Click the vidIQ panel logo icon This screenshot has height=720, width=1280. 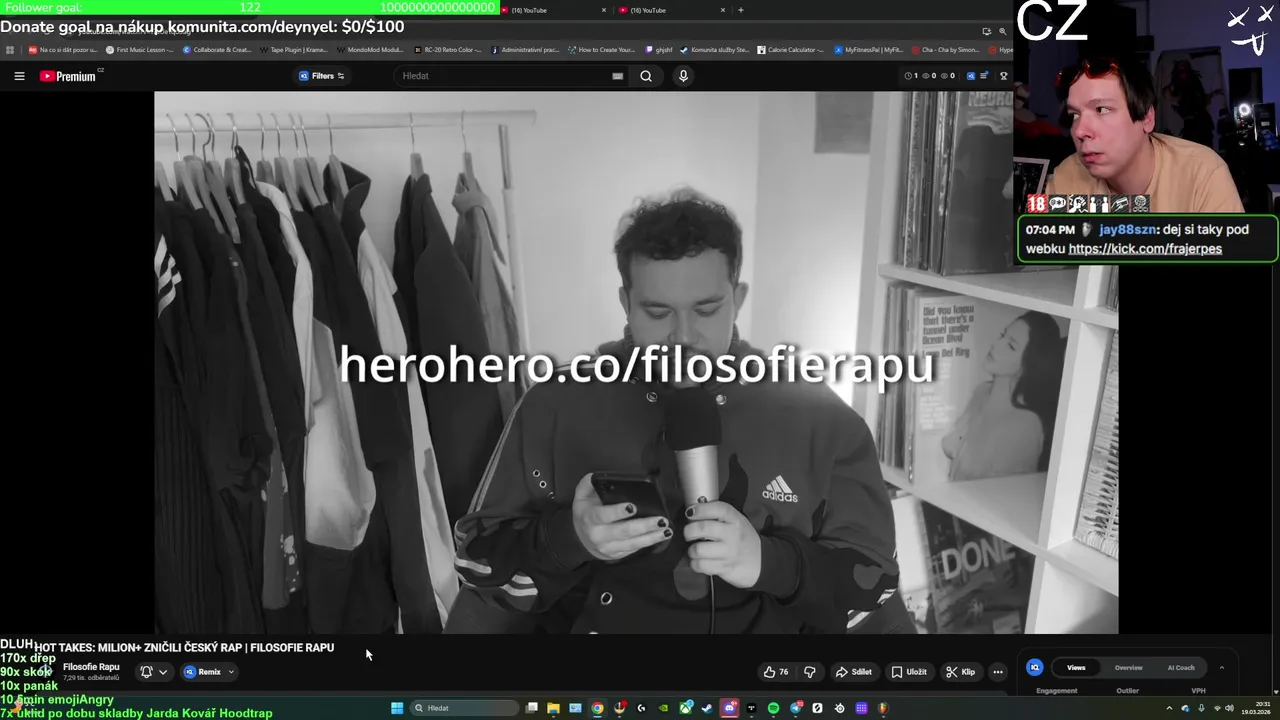[1035, 667]
